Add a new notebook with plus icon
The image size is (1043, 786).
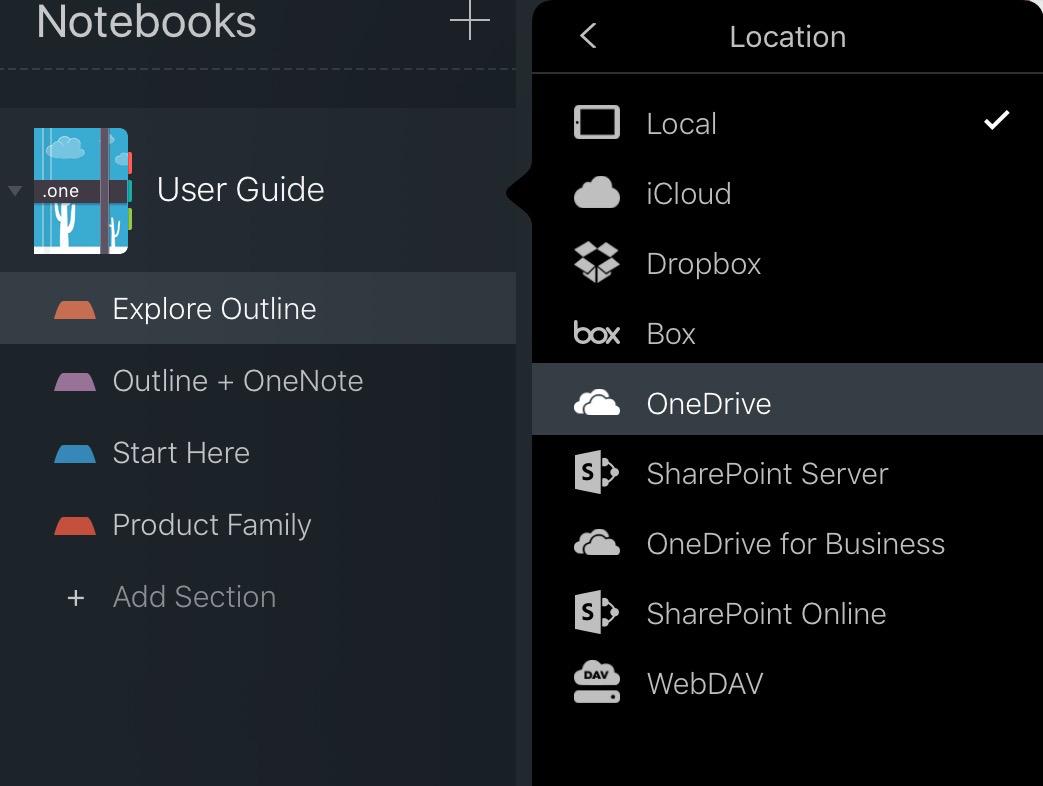[x=470, y=21]
